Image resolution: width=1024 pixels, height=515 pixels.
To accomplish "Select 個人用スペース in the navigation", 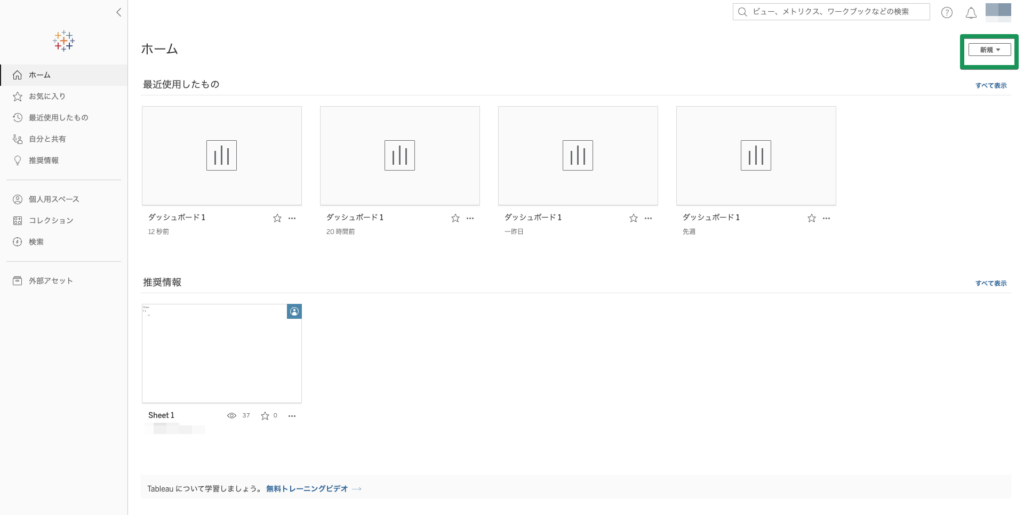I will pos(53,199).
